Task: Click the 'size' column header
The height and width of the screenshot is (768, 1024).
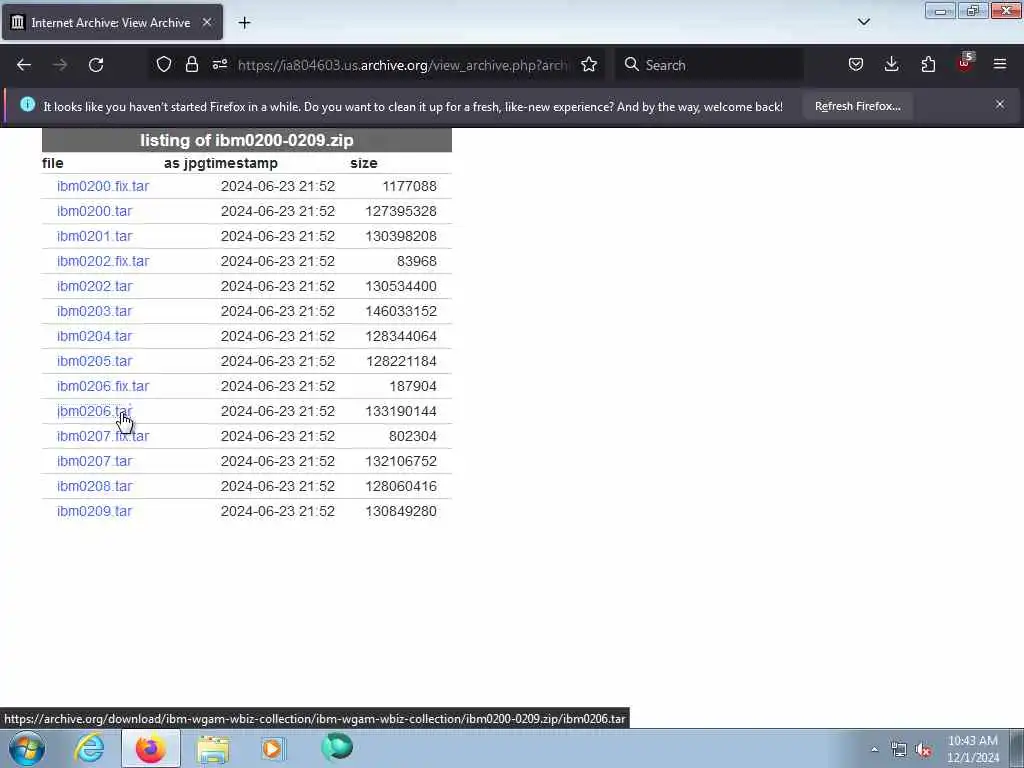Action: coord(364,163)
